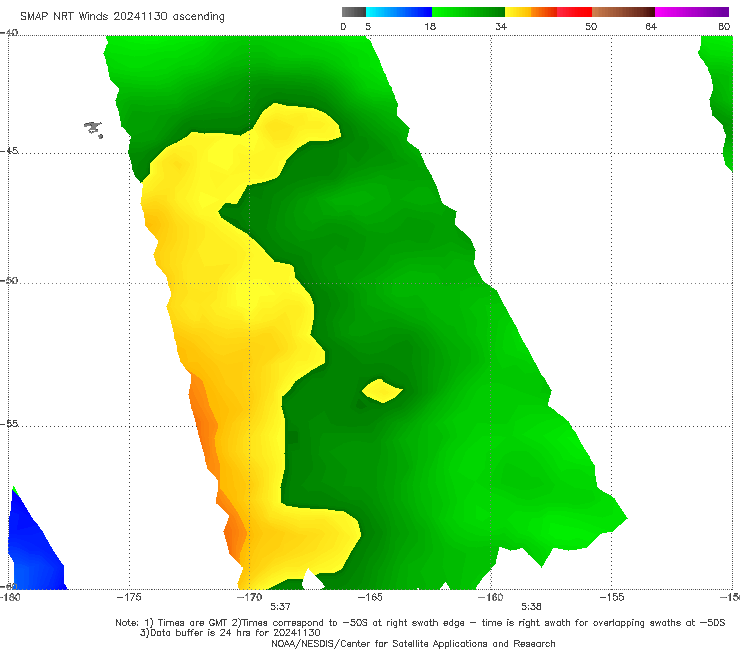The height and width of the screenshot is (650, 740).
Task: Click the blue segment of the wind color bar
Action: pos(399,12)
